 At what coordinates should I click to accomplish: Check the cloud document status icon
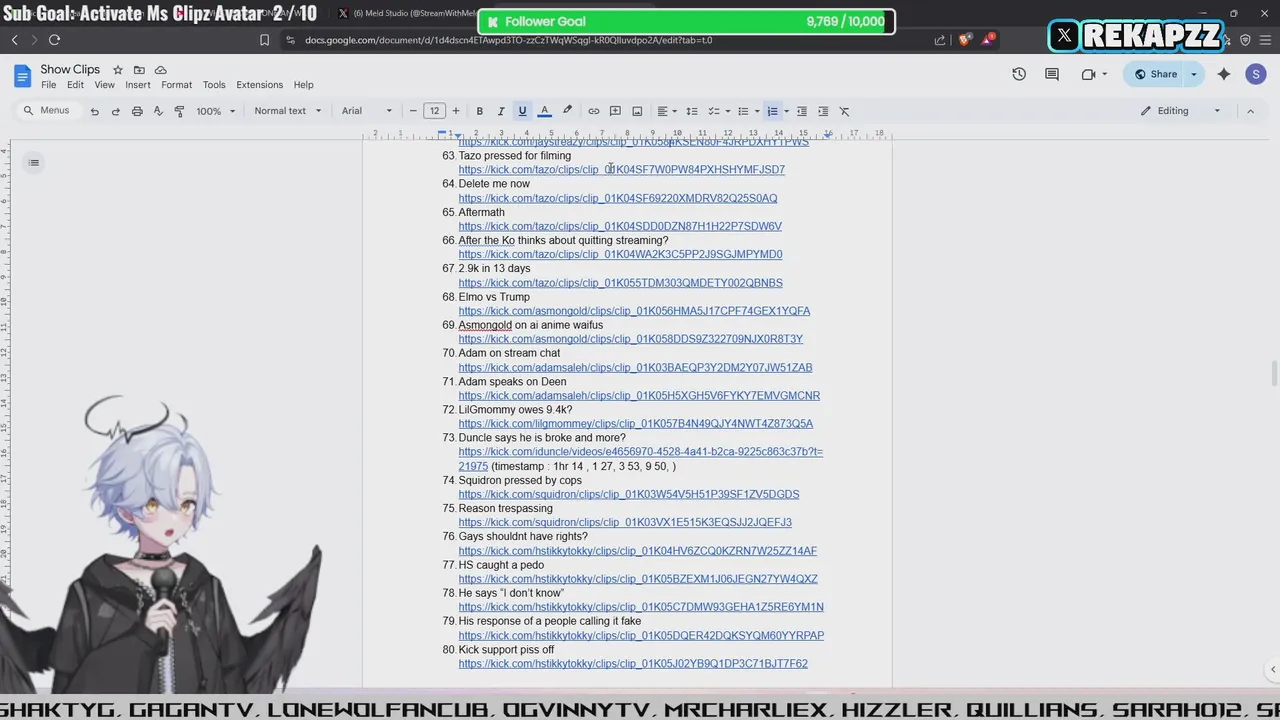coord(161,70)
